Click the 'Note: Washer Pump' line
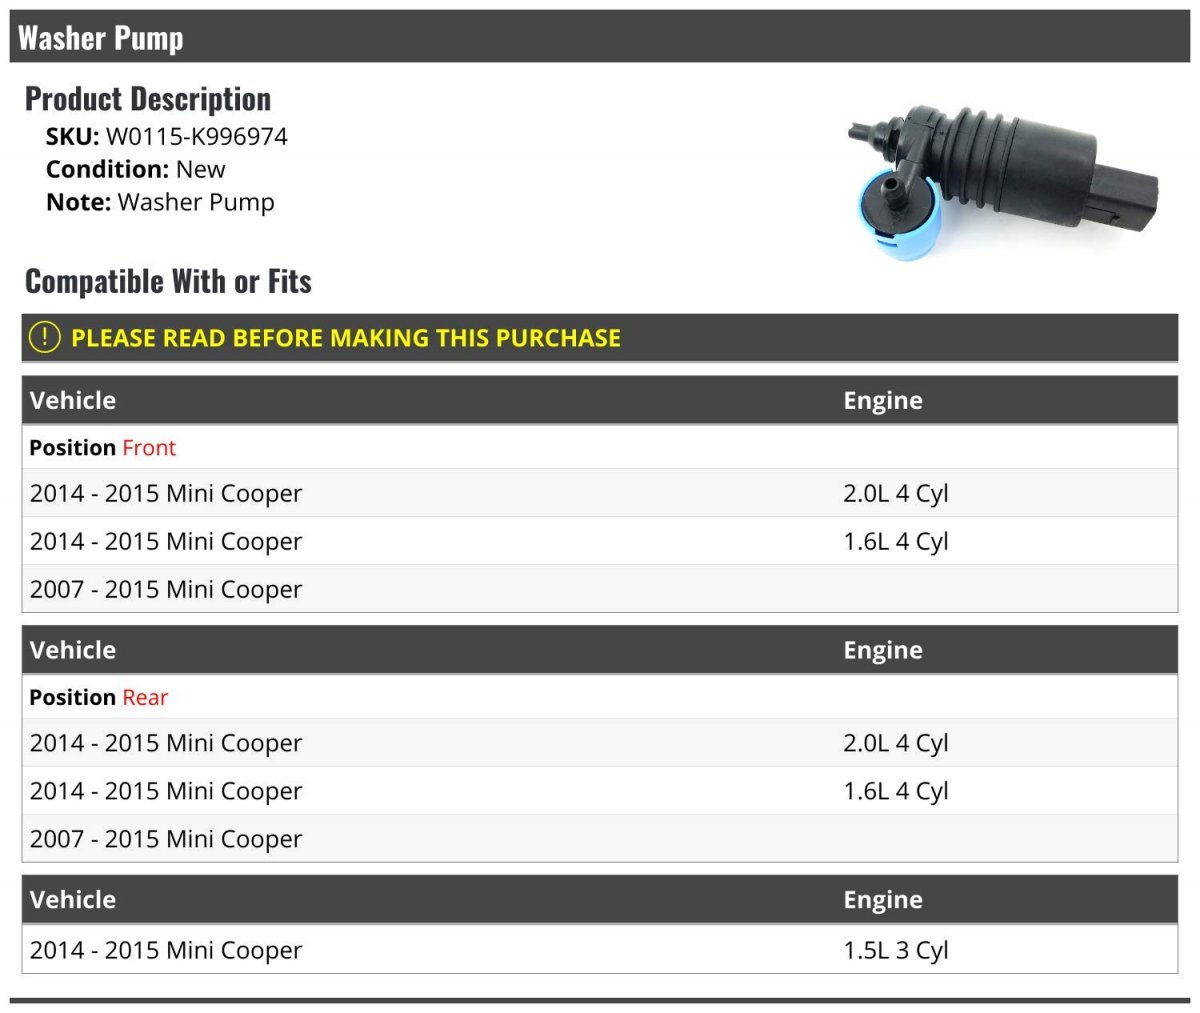Image resolution: width=1200 pixels, height=1013 pixels. coord(160,202)
